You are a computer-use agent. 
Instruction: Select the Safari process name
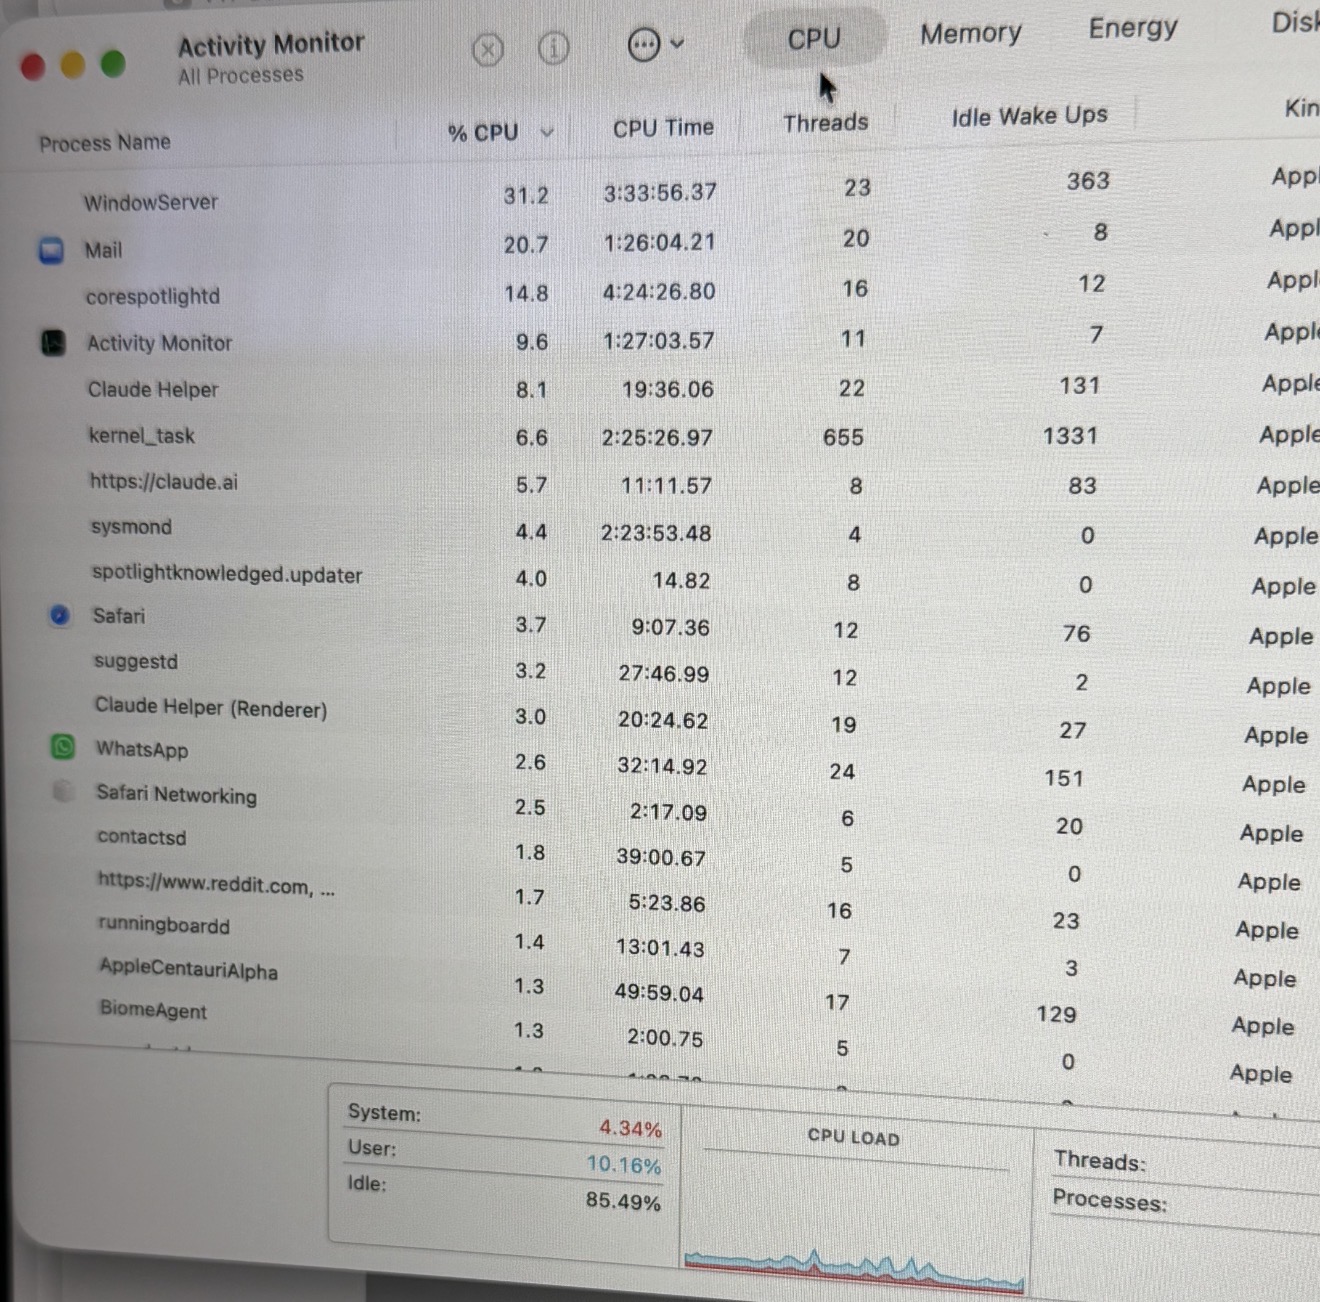click(119, 616)
